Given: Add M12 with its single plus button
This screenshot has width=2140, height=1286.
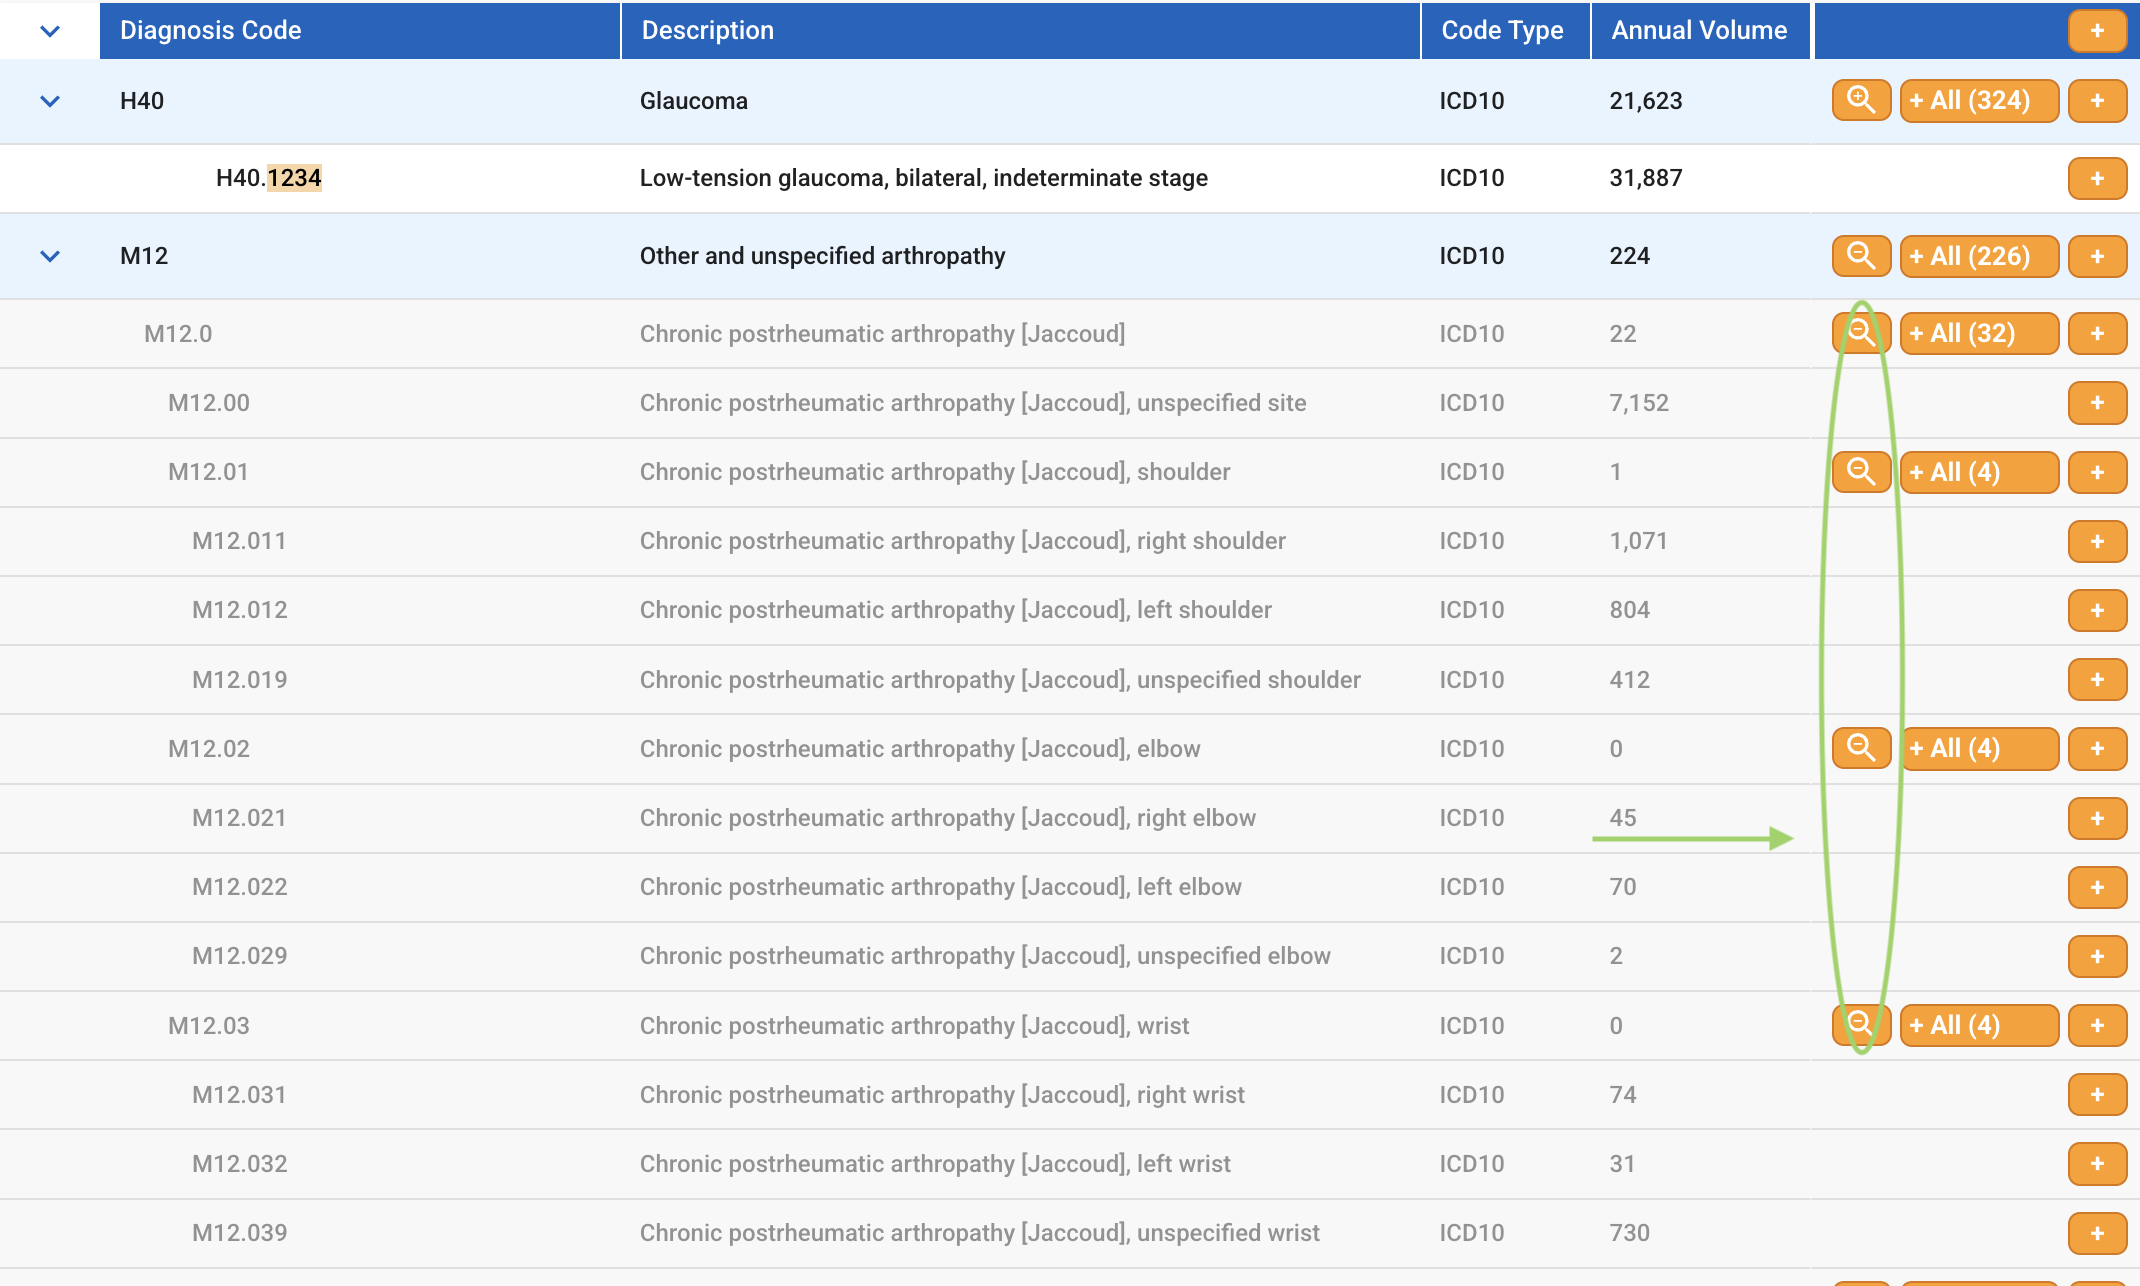Looking at the screenshot, I should [2097, 256].
